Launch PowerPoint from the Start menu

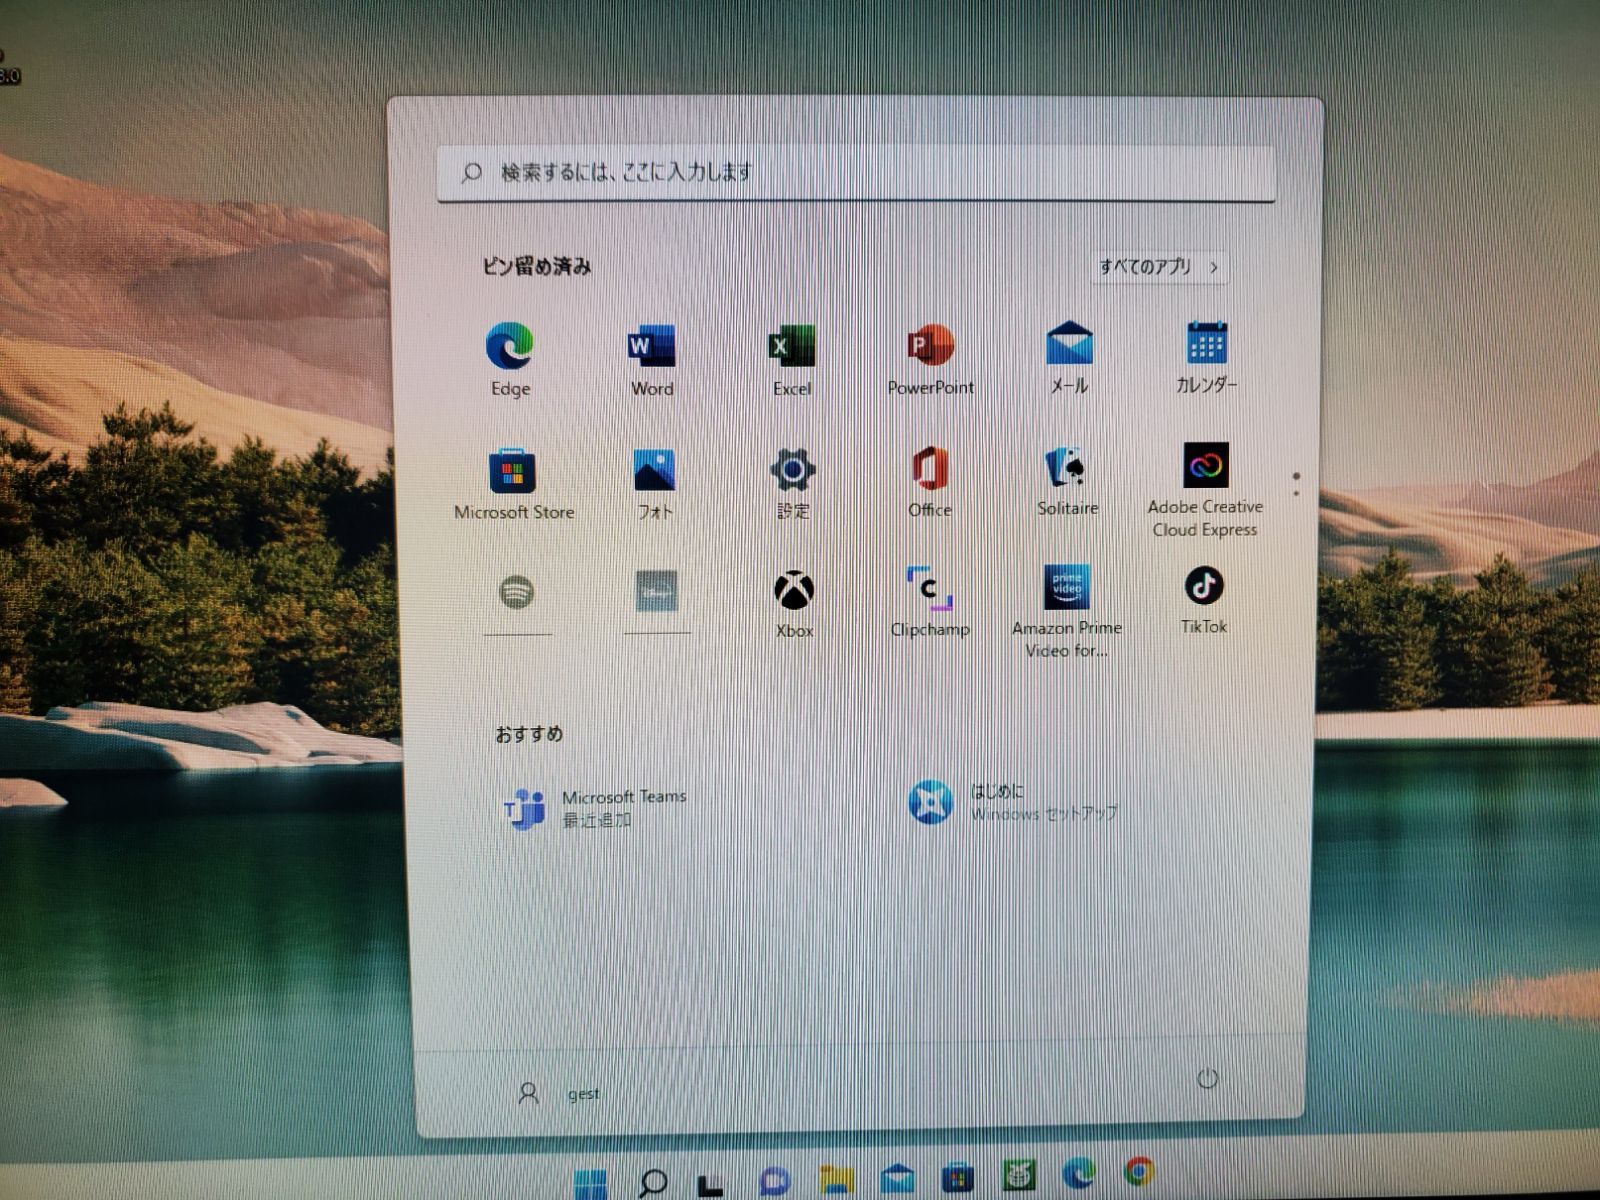click(x=930, y=358)
